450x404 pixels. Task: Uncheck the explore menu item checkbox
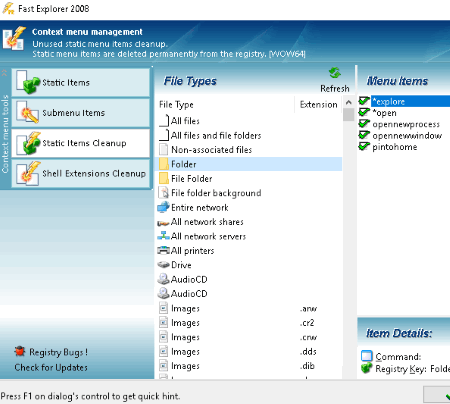pyautogui.click(x=364, y=101)
